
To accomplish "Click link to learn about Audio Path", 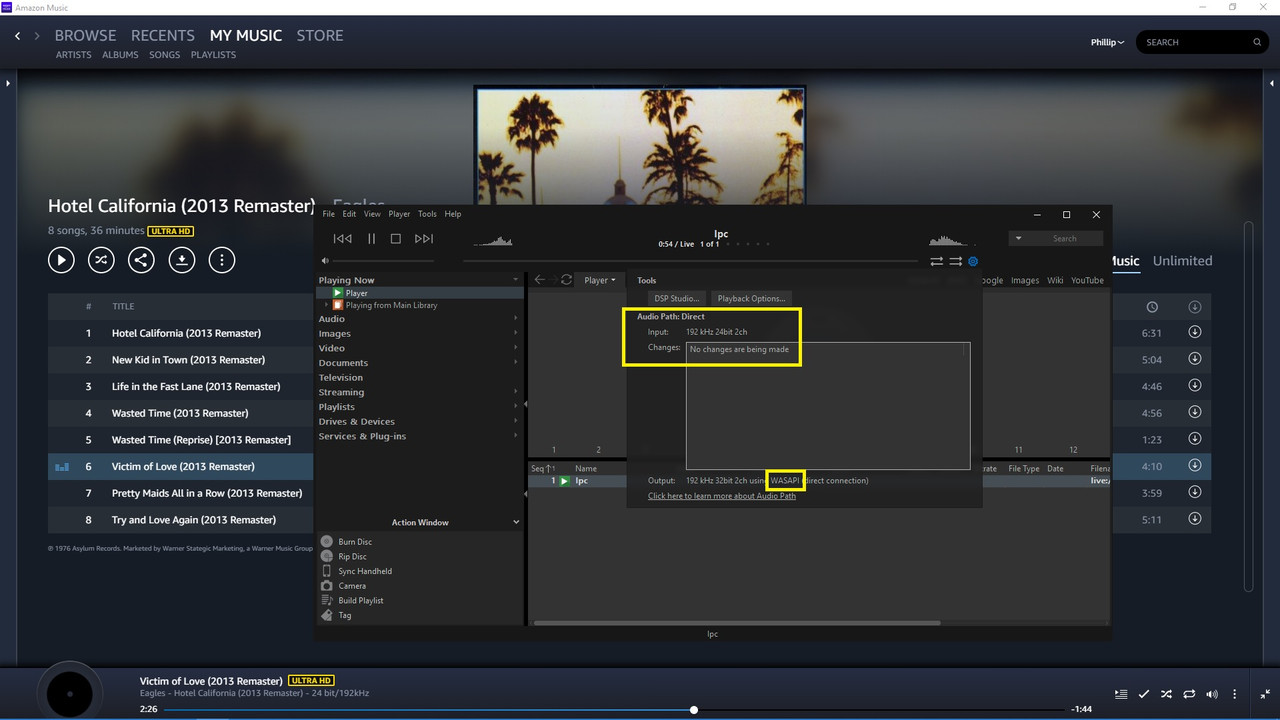I will click(x=721, y=496).
